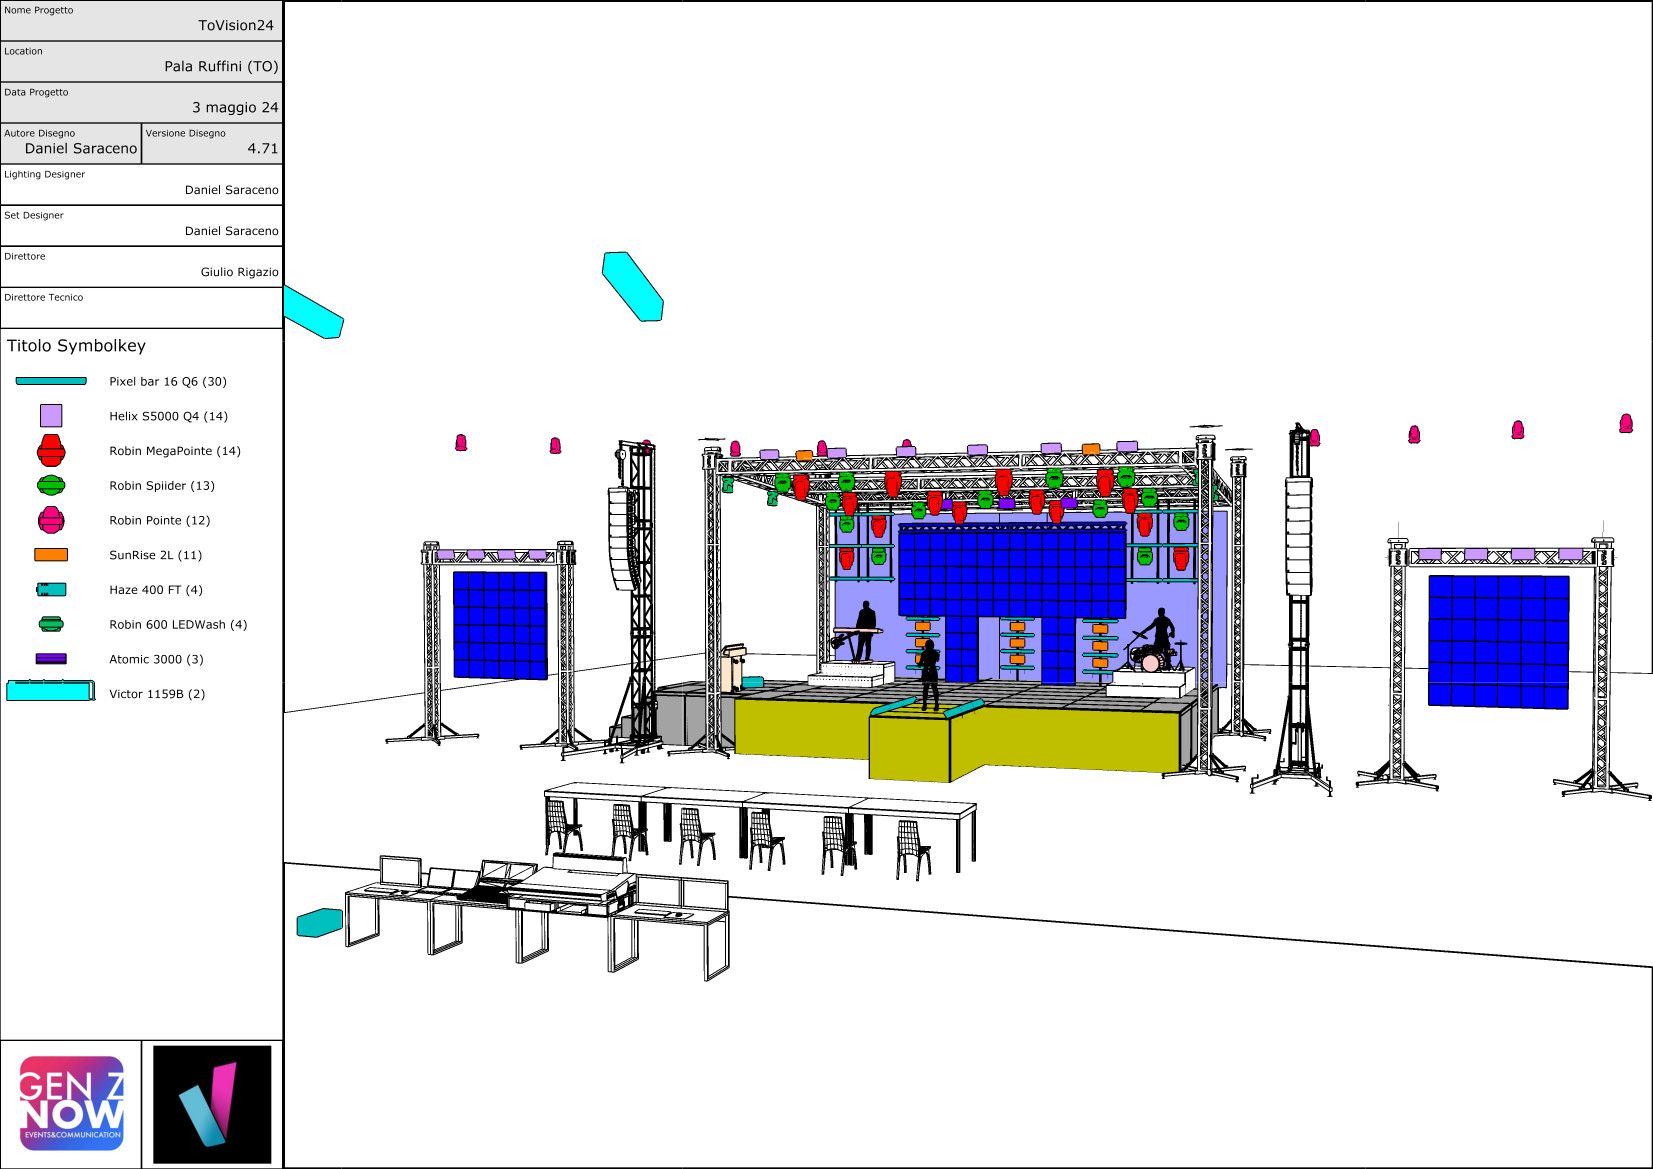
Task: Click the Atomic 3000 purple symbol
Action: click(x=51, y=659)
